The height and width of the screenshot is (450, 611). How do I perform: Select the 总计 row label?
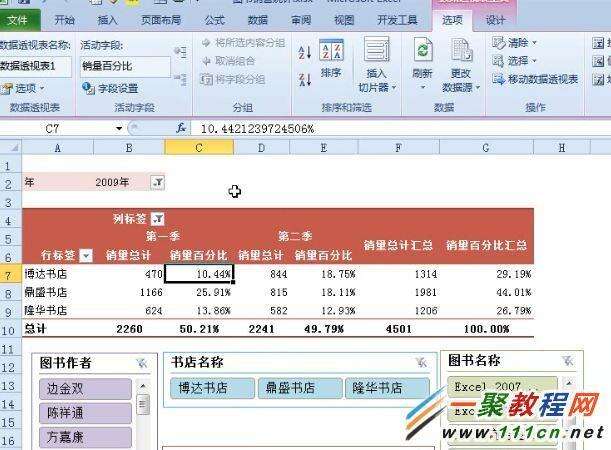click(58, 329)
